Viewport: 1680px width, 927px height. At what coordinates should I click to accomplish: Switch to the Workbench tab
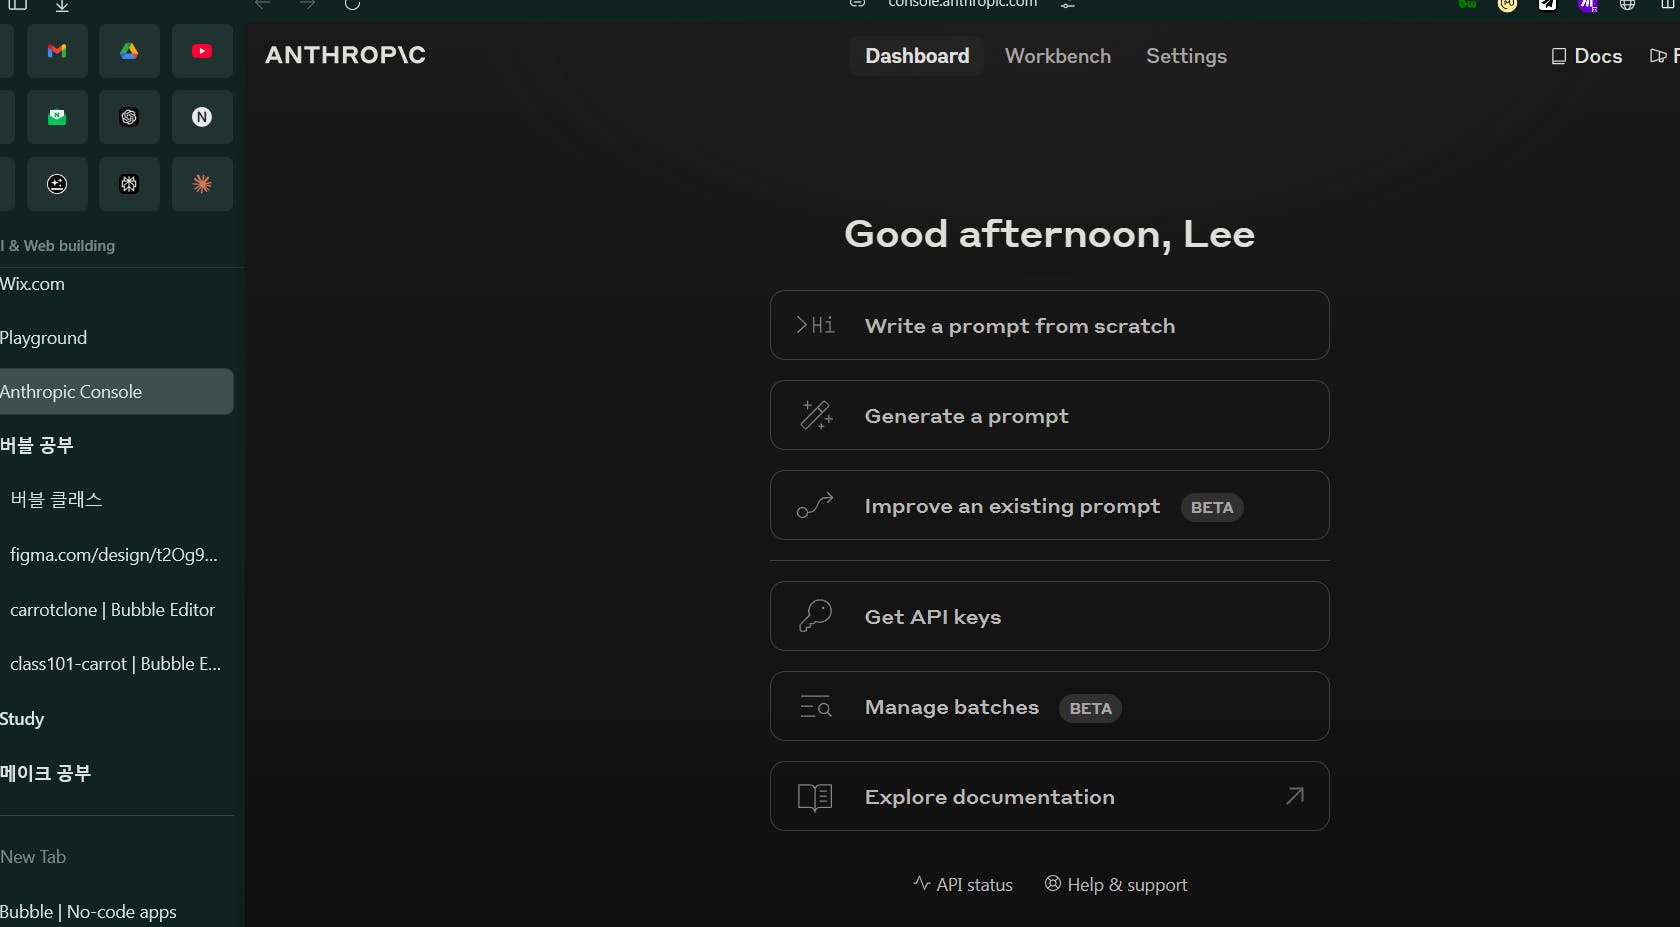(x=1058, y=56)
